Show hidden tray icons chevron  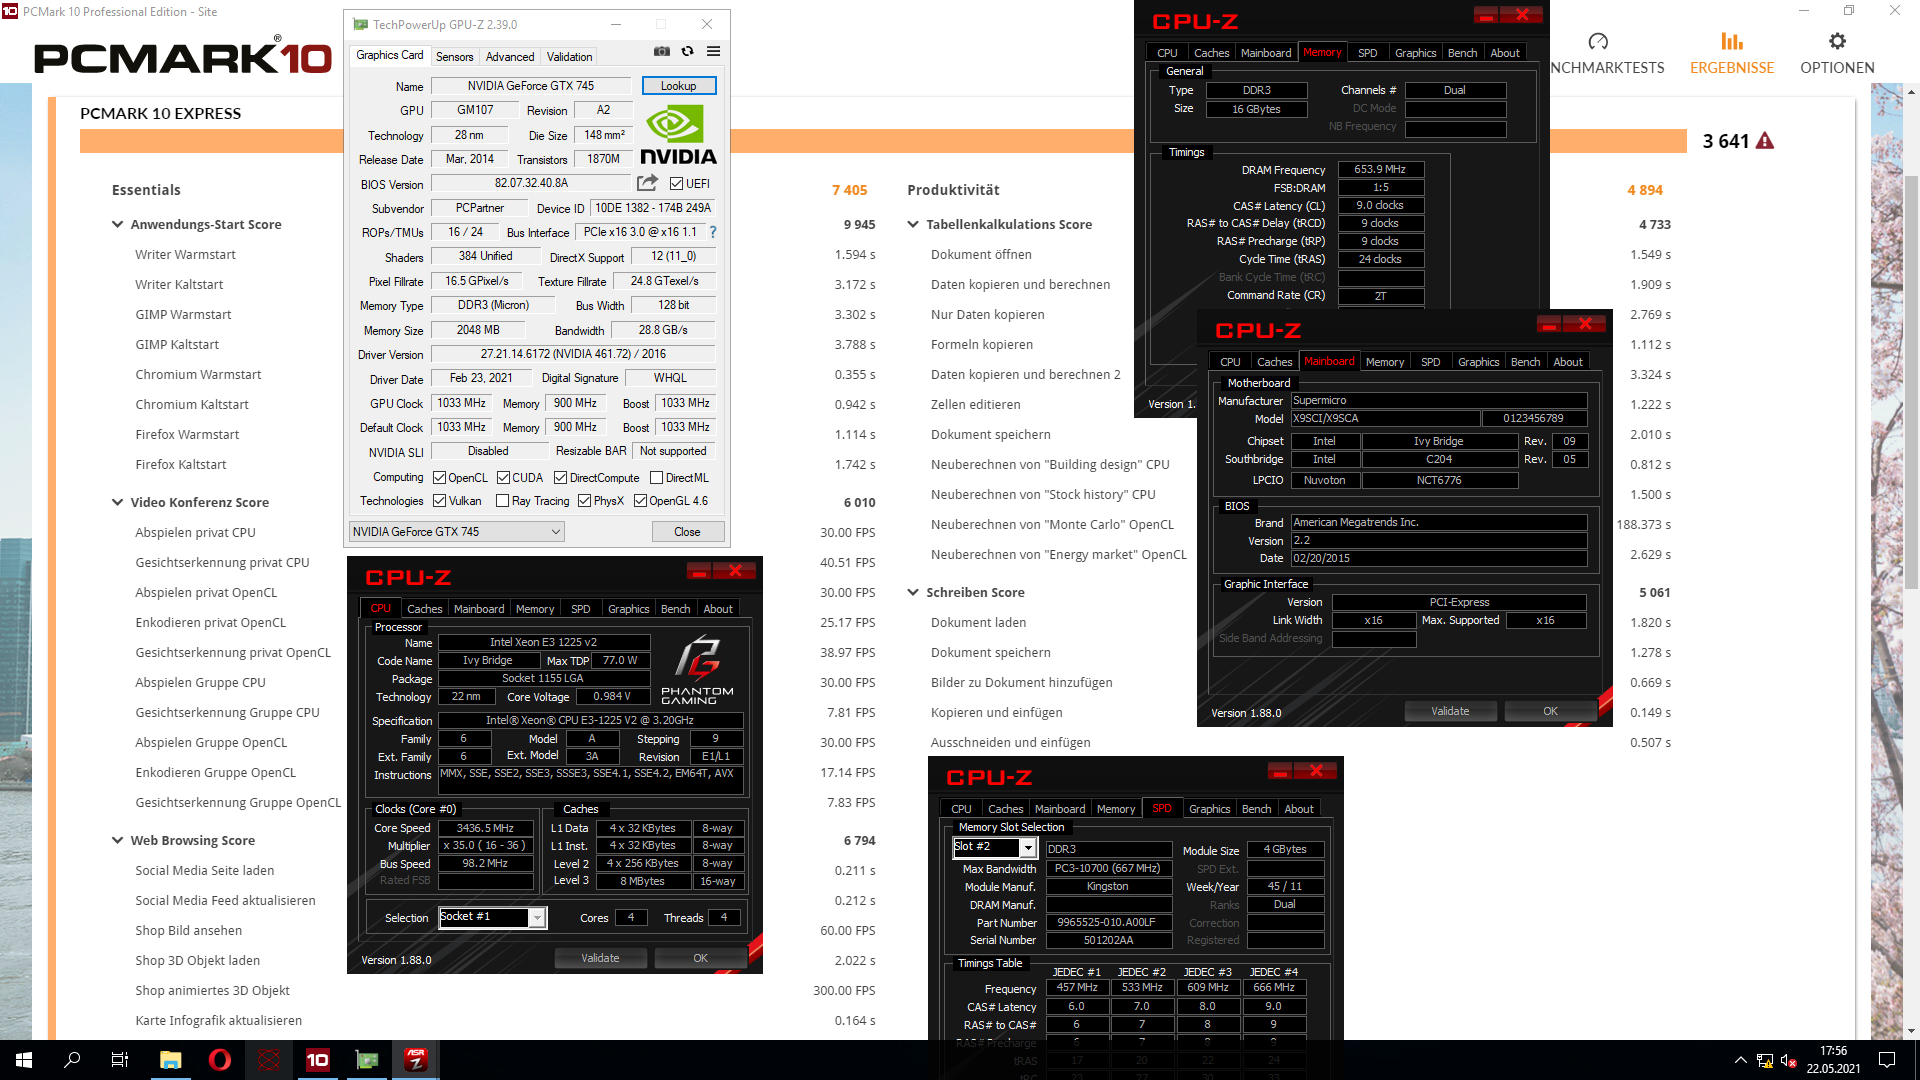click(1741, 1060)
